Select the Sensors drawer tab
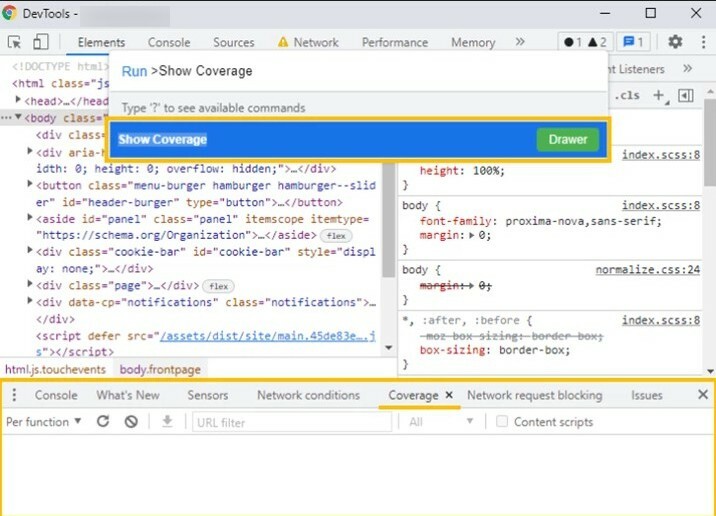The height and width of the screenshot is (516, 716). [x=207, y=395]
